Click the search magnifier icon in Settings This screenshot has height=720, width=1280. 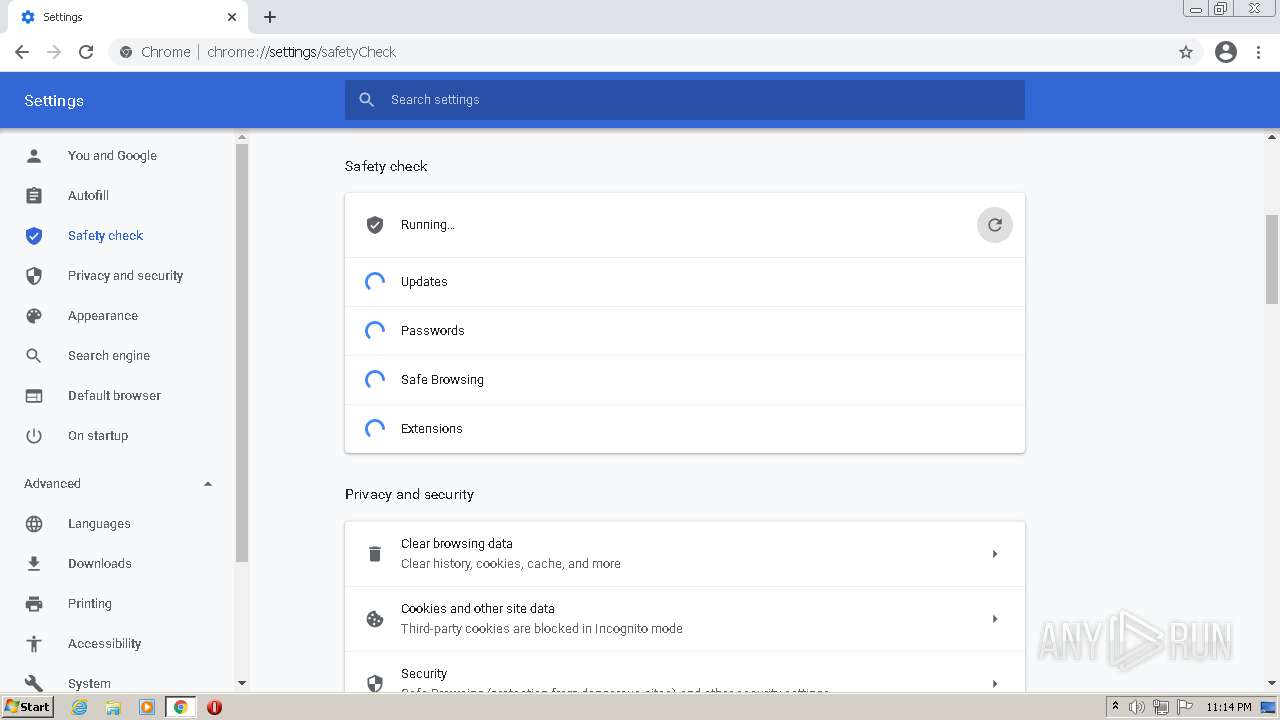367,100
